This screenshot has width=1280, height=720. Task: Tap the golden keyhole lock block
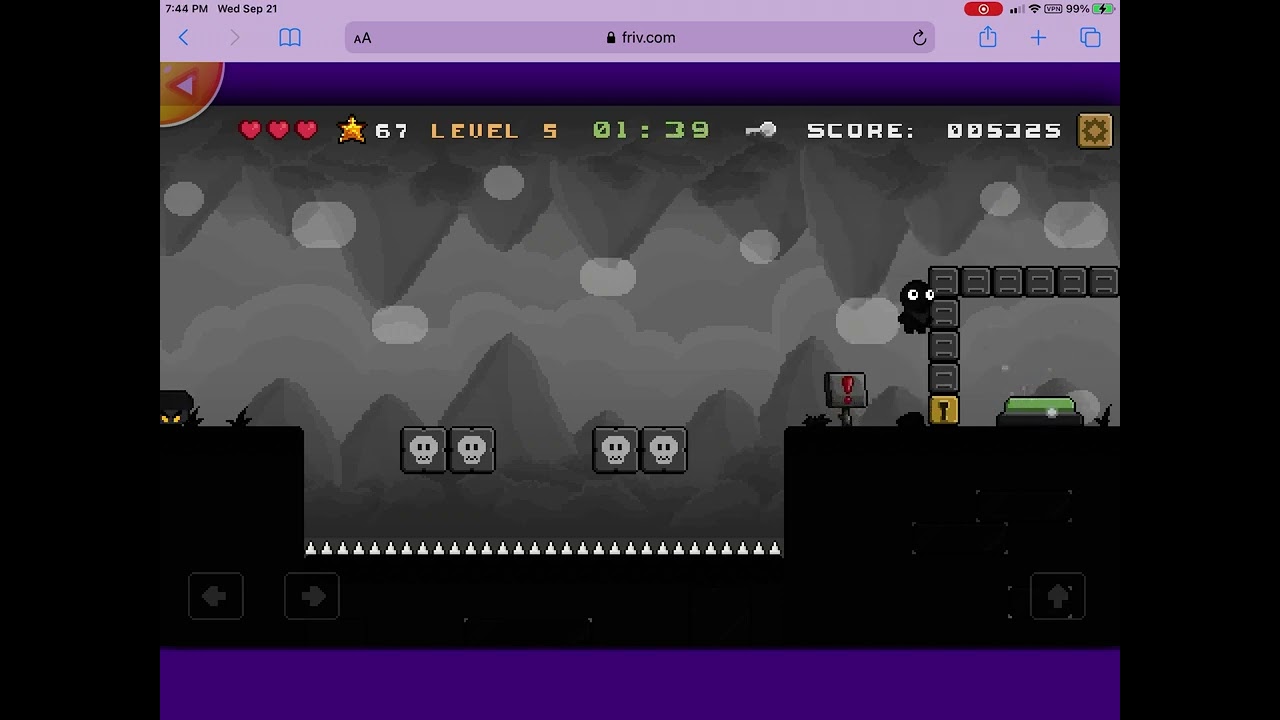944,410
